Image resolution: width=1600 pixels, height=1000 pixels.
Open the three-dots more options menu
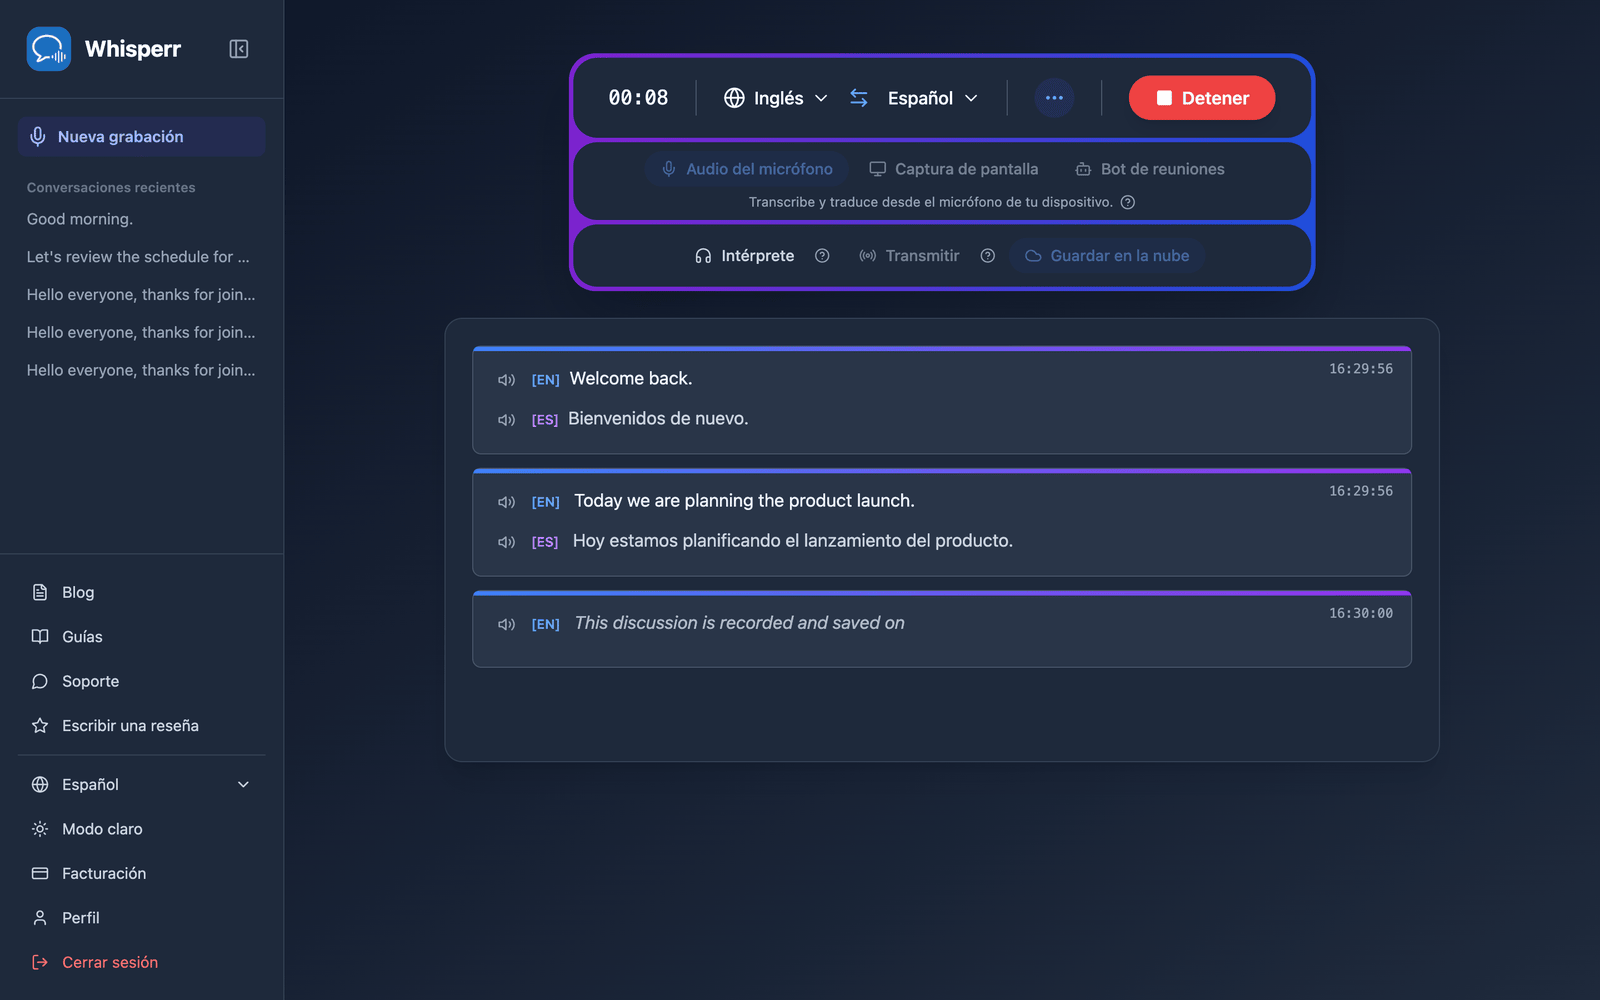click(x=1054, y=98)
